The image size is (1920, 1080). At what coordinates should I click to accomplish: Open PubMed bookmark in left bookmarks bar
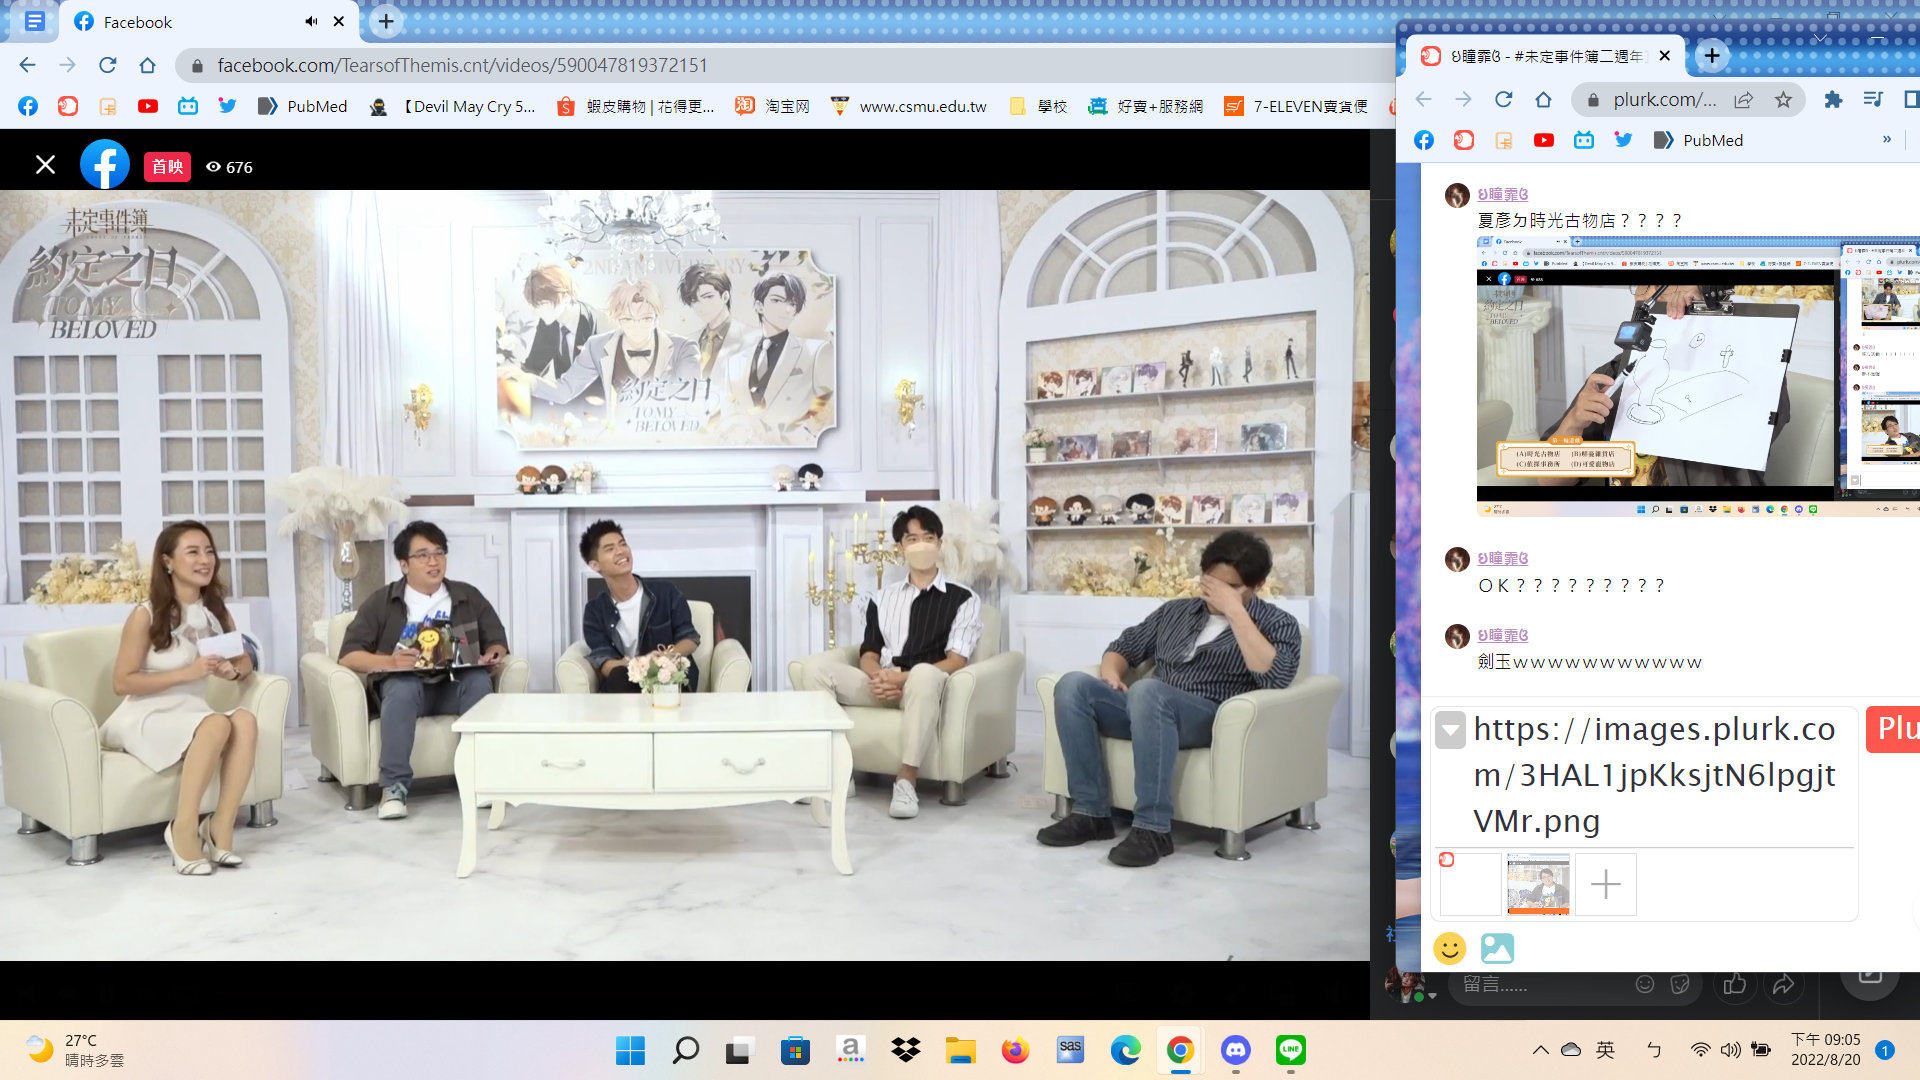(x=303, y=106)
